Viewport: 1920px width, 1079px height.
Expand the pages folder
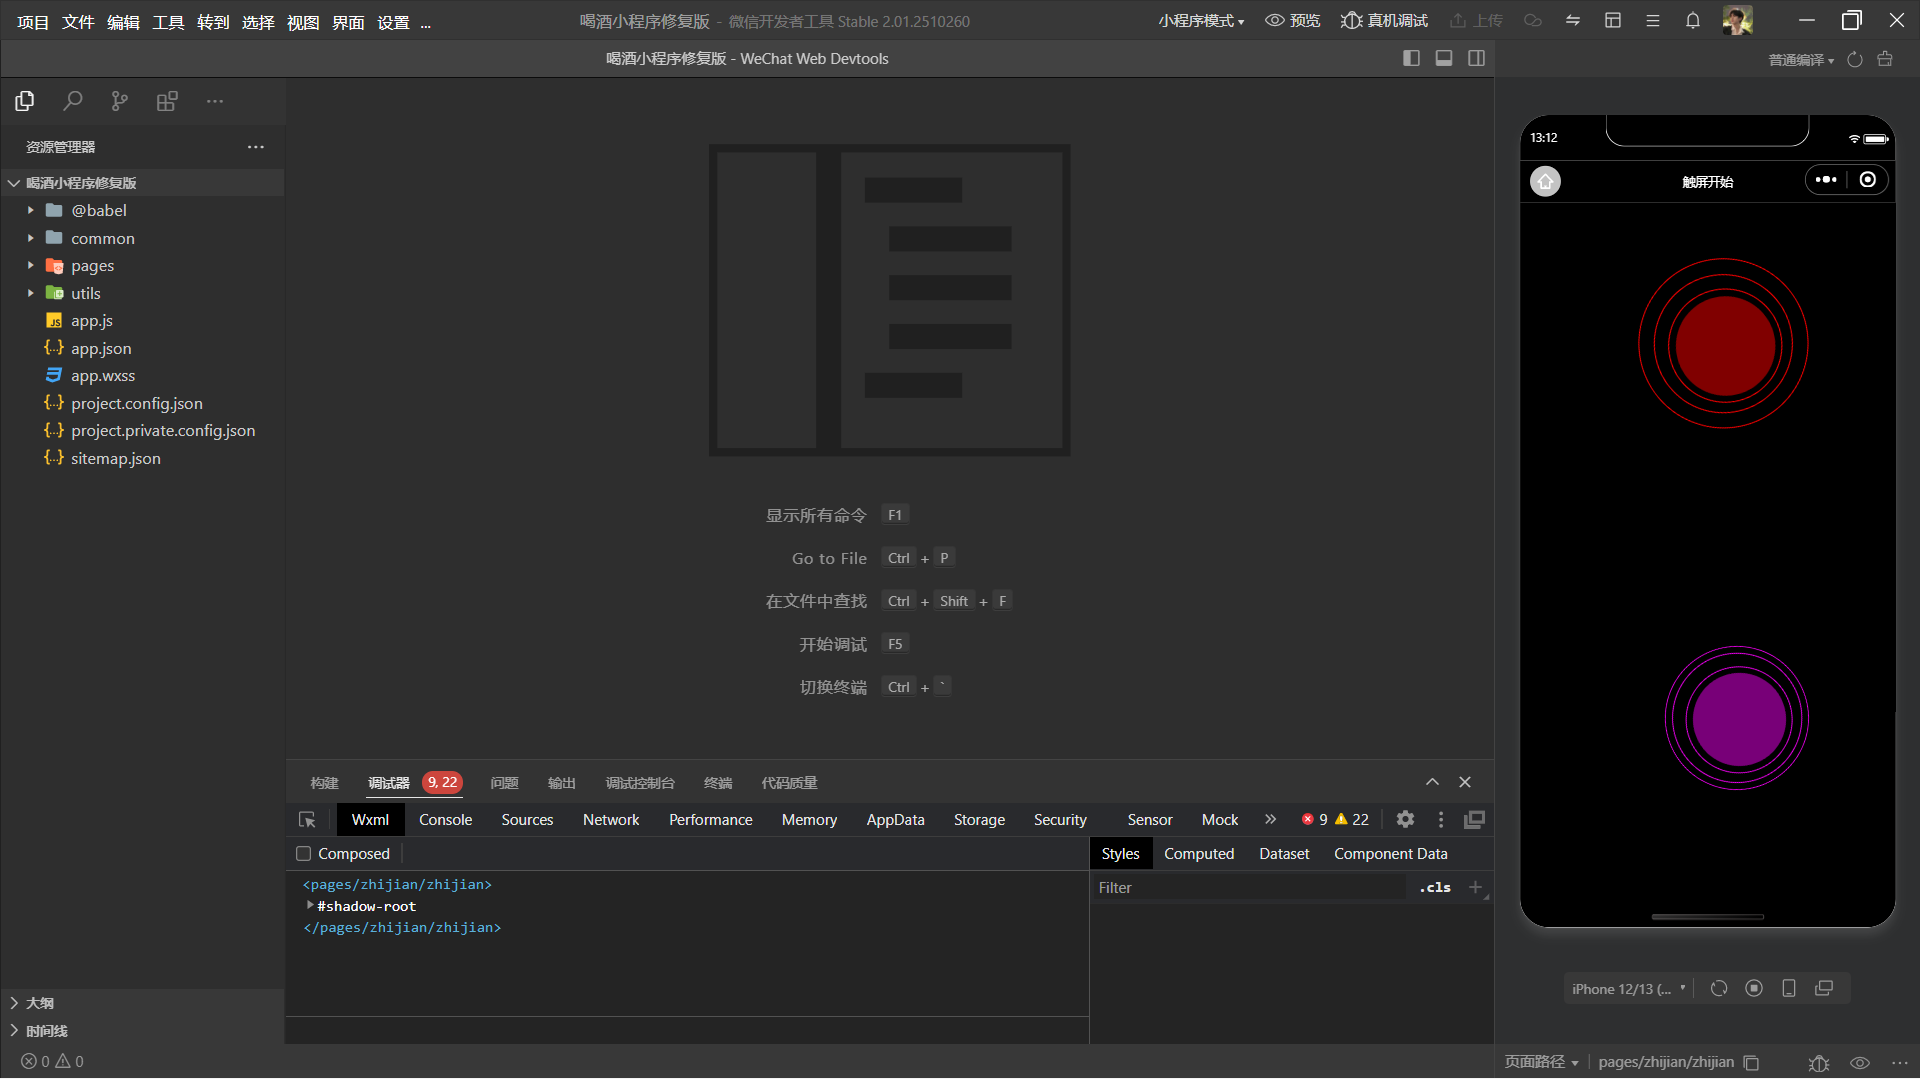tap(92, 266)
